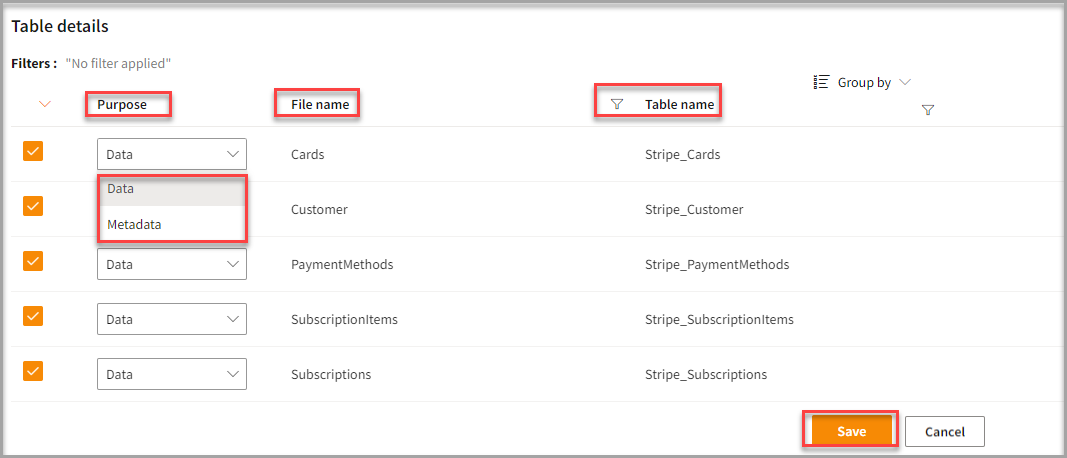Toggle the Subscriptions row checkbox
The width and height of the screenshot is (1067, 458).
[x=33, y=371]
